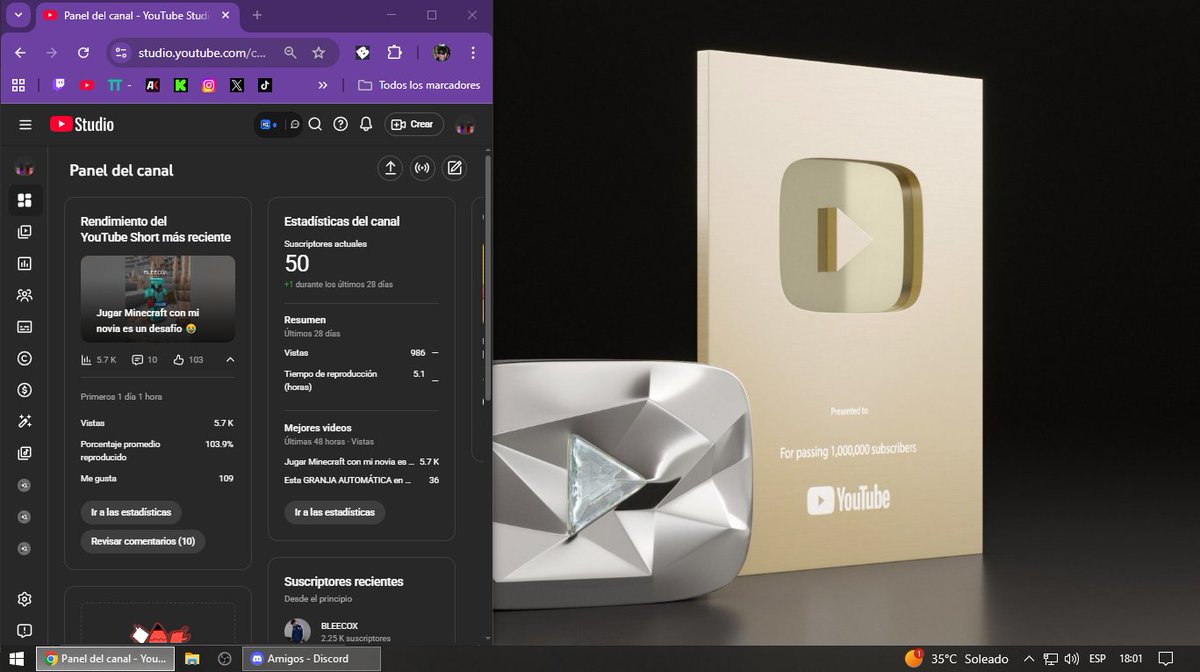Open the Studio hamburger menu
Screen dimensions: 1200x672
[x=25, y=124]
